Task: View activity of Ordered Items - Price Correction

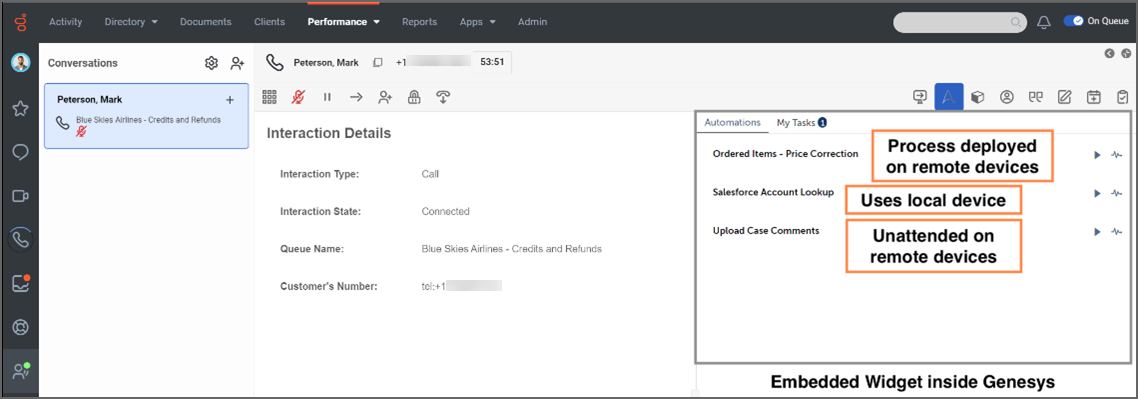Action: [1116, 155]
